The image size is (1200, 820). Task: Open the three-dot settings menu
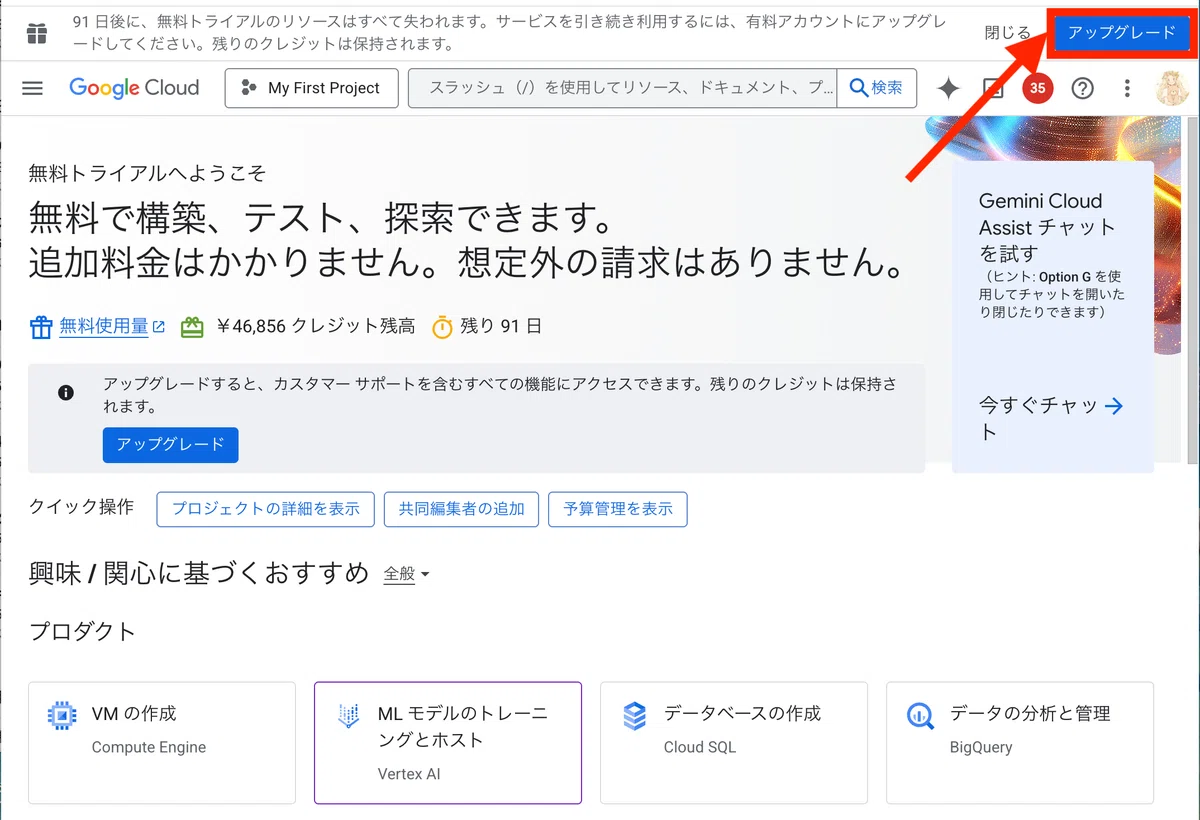coord(1127,88)
